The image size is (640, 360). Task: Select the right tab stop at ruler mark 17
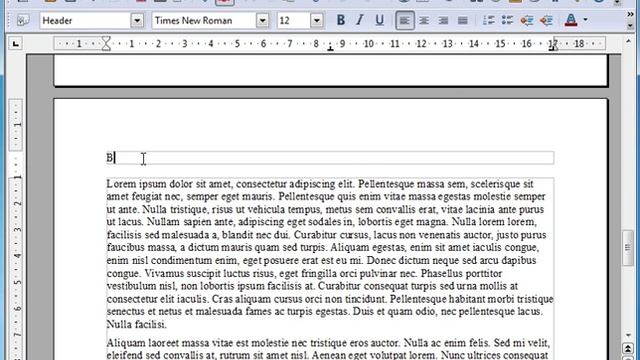pyautogui.click(x=553, y=47)
